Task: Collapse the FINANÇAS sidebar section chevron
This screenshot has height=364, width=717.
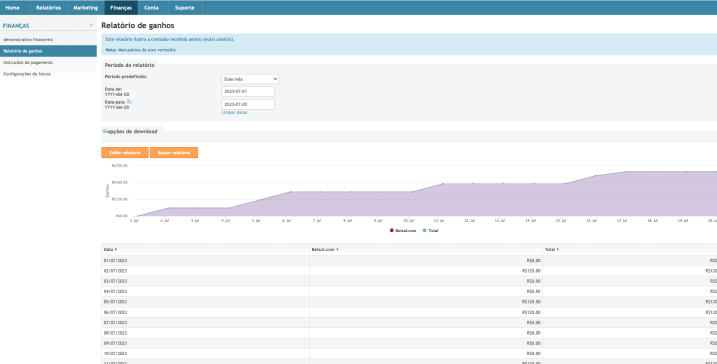Action: [x=91, y=26]
